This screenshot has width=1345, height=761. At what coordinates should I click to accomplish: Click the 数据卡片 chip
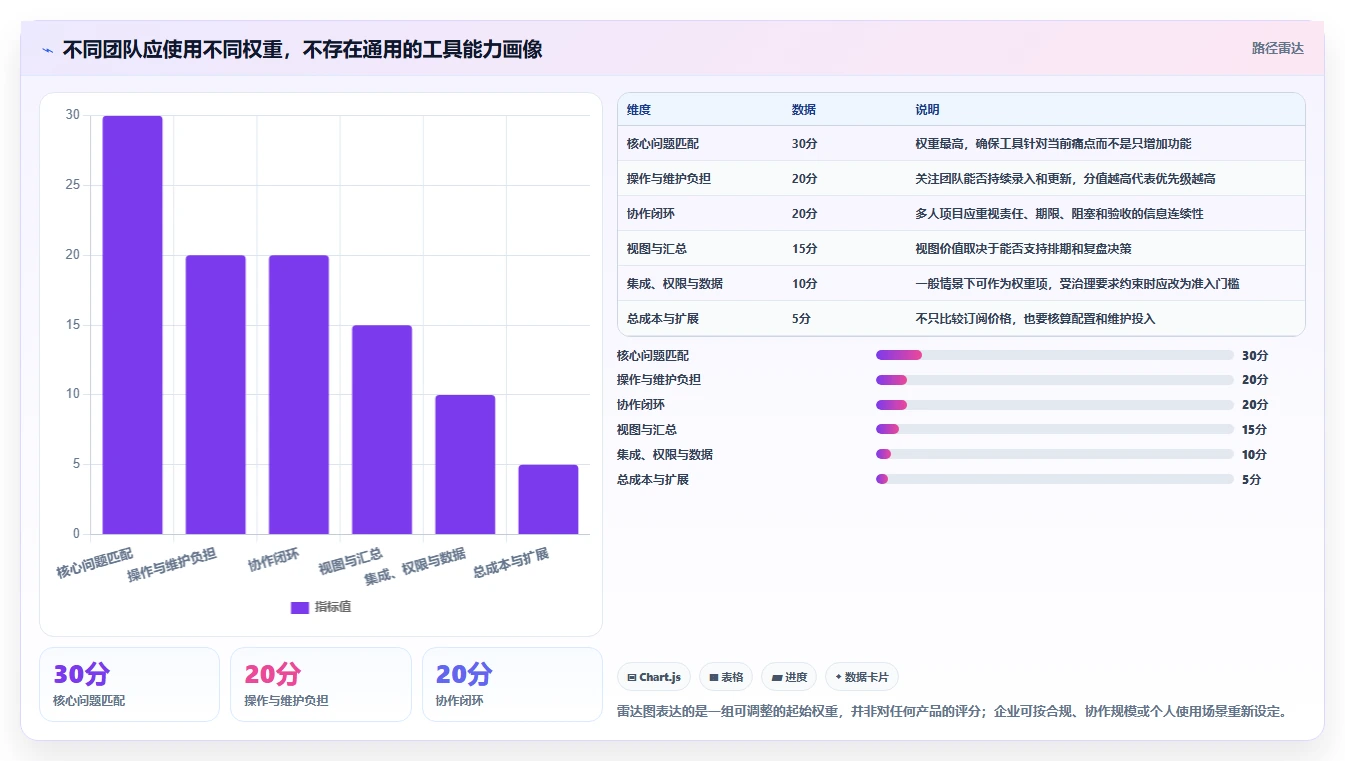861,677
